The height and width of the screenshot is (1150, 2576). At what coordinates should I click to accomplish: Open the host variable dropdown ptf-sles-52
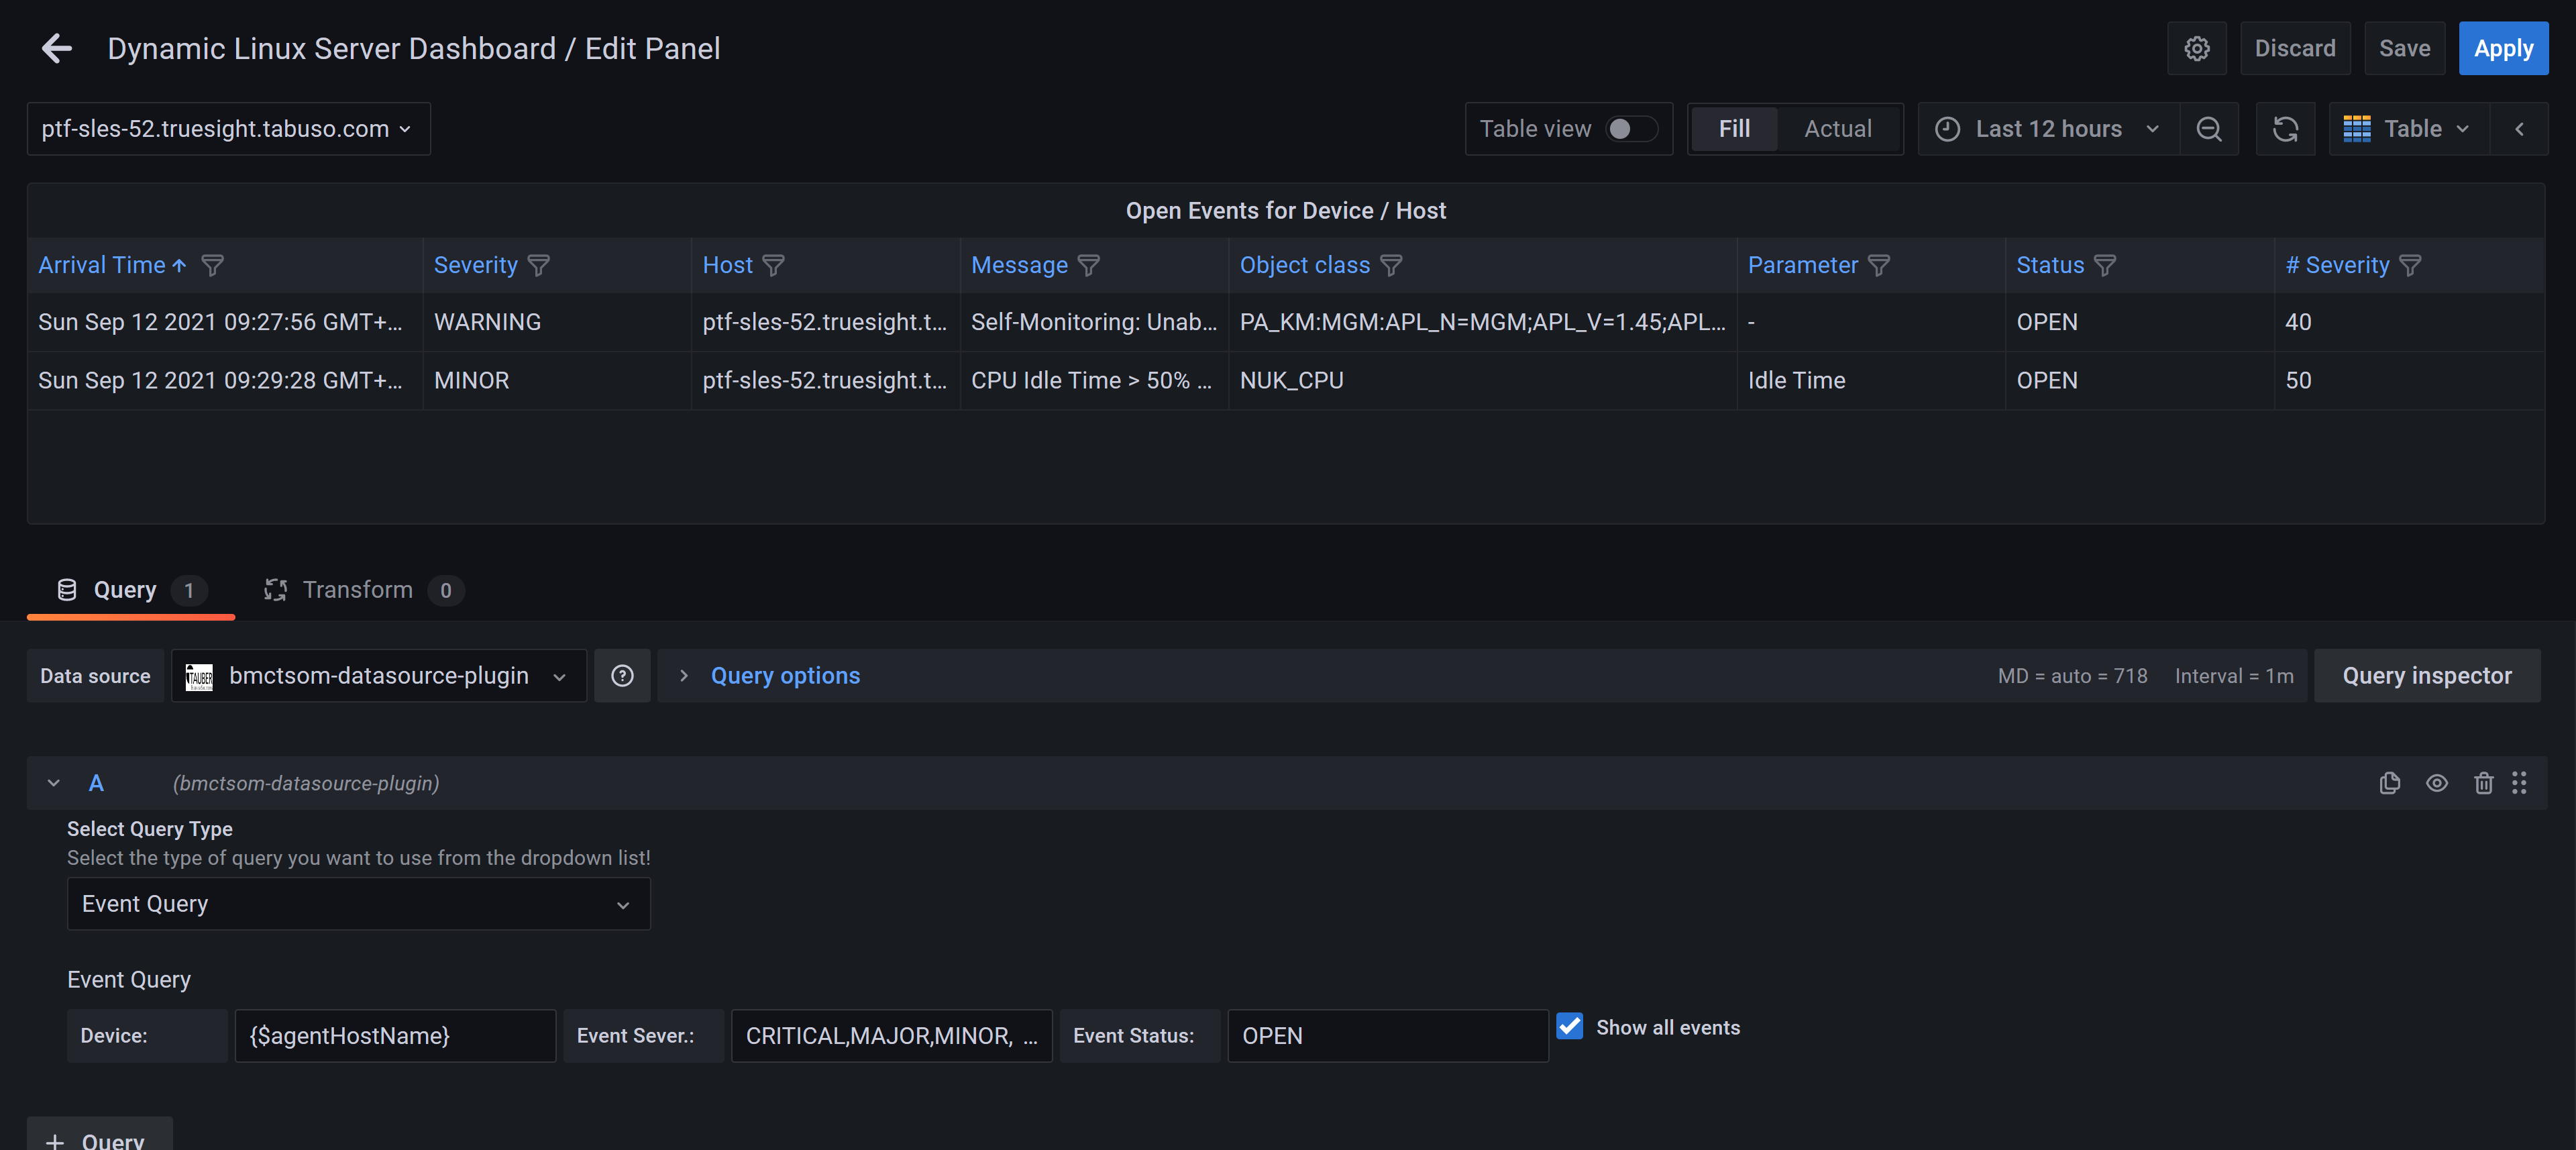(228, 129)
